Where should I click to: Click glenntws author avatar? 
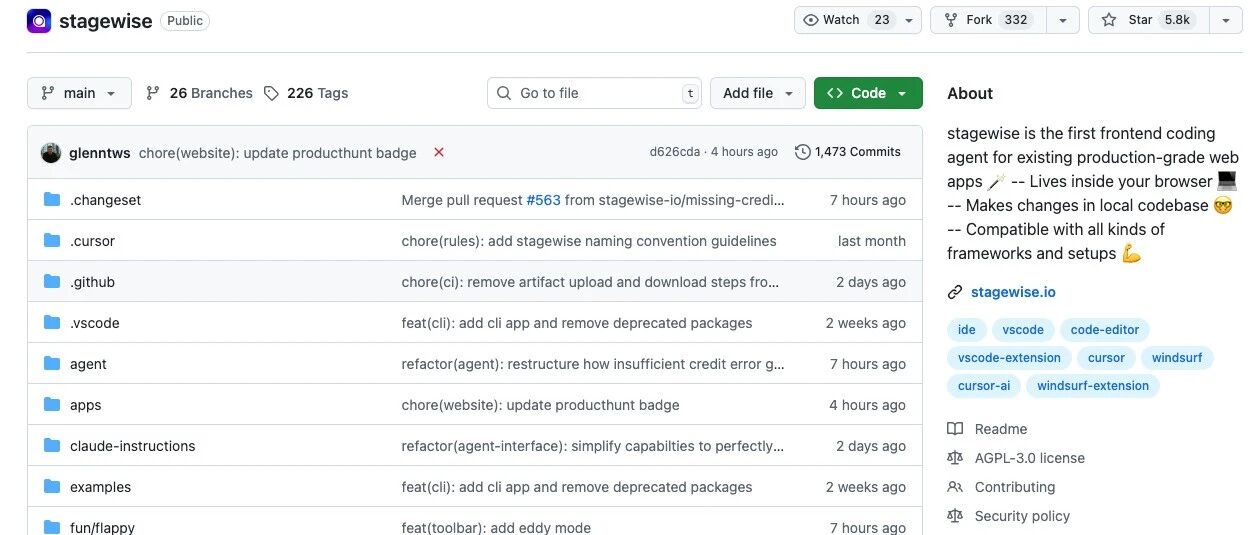coord(51,153)
